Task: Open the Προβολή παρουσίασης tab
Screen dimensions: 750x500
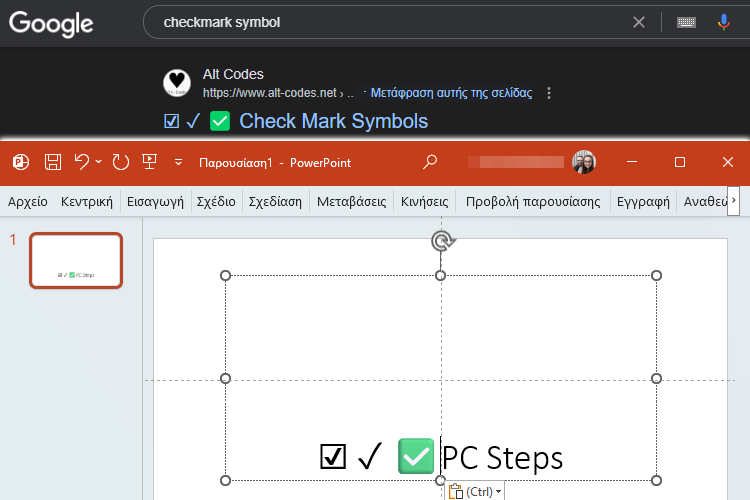Action: point(533,201)
